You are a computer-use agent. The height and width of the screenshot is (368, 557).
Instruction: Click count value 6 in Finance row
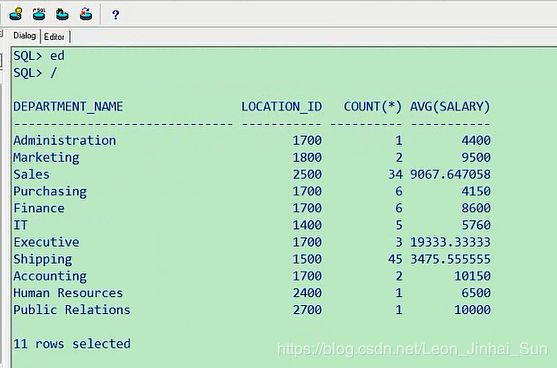tap(399, 208)
